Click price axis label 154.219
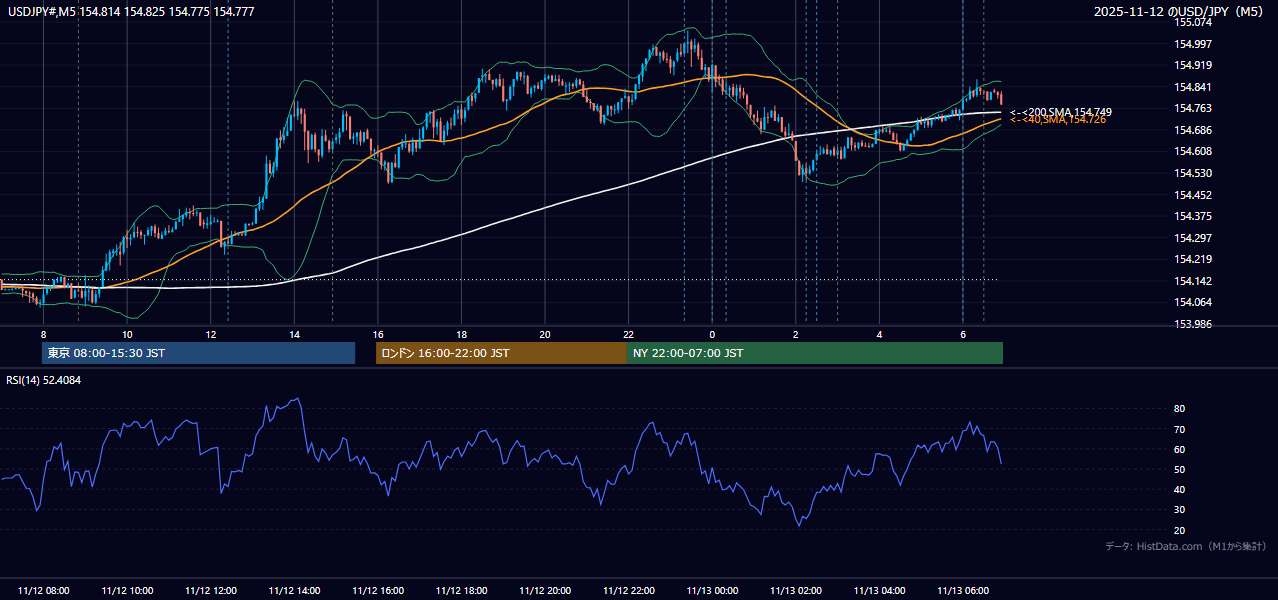Viewport: 1278px width, 600px height. (1192, 259)
